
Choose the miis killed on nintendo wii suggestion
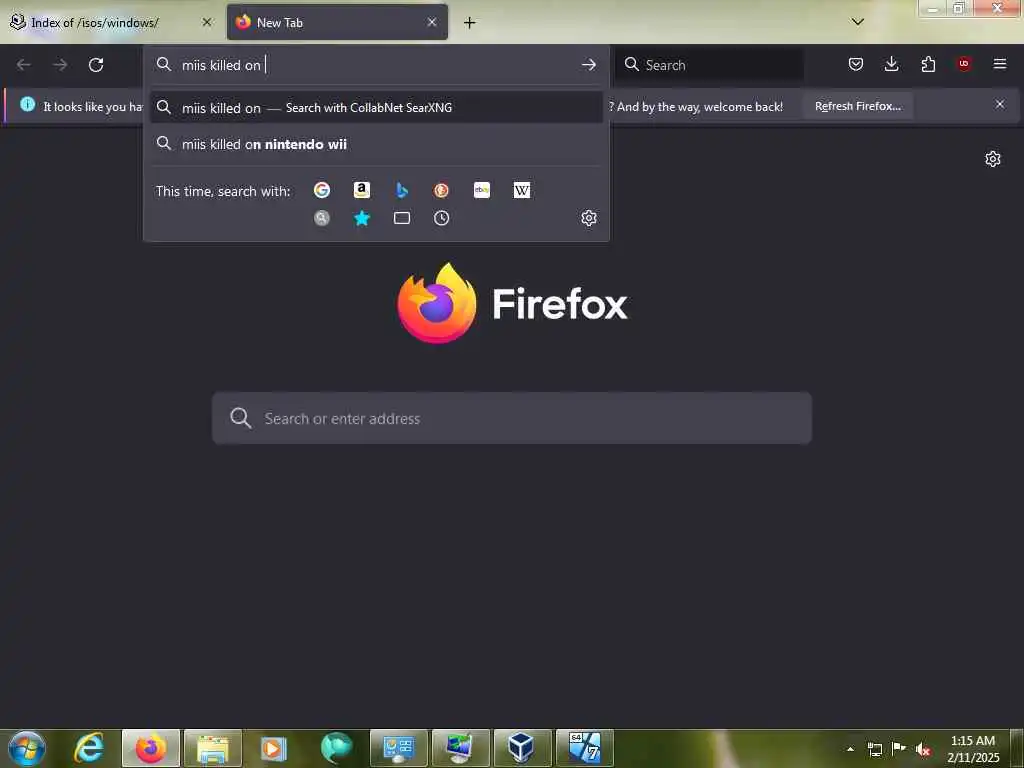(x=376, y=144)
